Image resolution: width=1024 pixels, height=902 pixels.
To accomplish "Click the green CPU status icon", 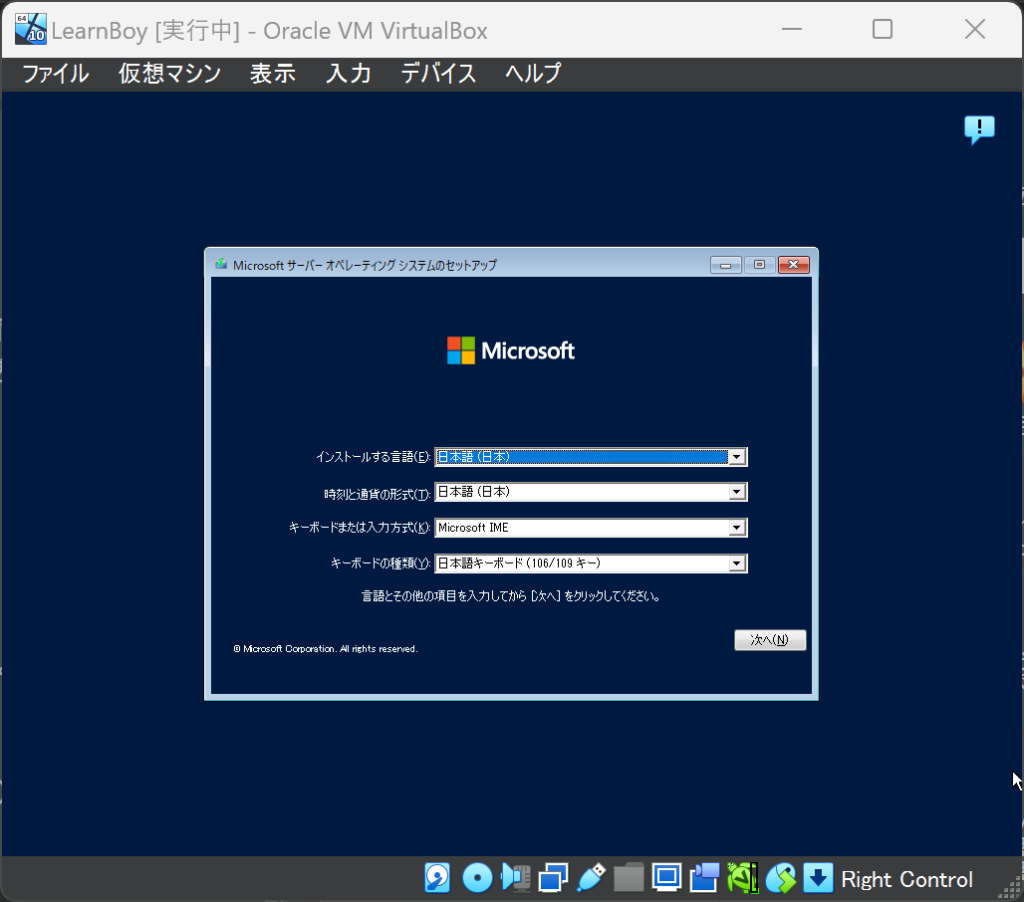I will pos(742,878).
